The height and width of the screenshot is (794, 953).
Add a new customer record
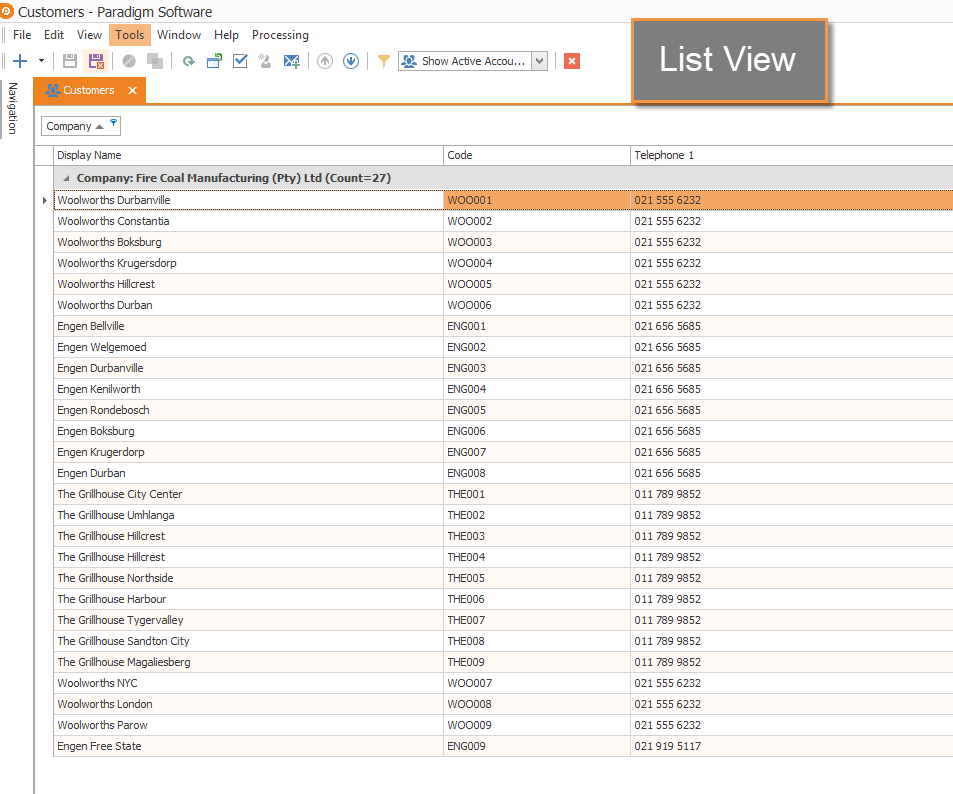(21, 60)
